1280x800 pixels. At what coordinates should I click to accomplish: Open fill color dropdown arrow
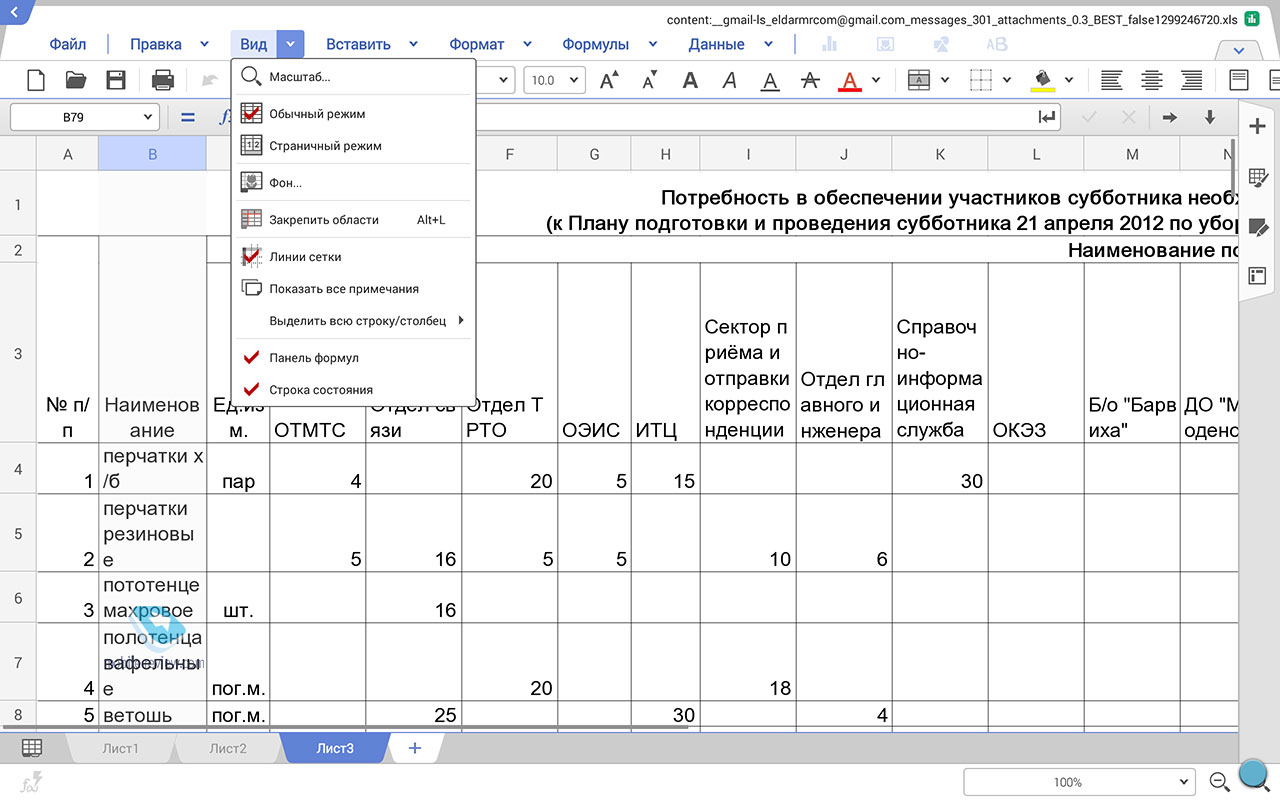pos(1069,80)
